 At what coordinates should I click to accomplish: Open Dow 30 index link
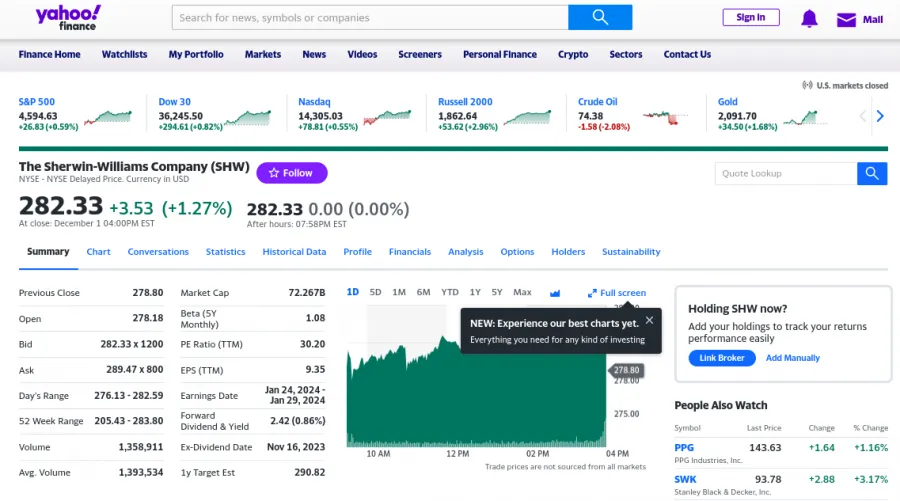tap(174, 102)
